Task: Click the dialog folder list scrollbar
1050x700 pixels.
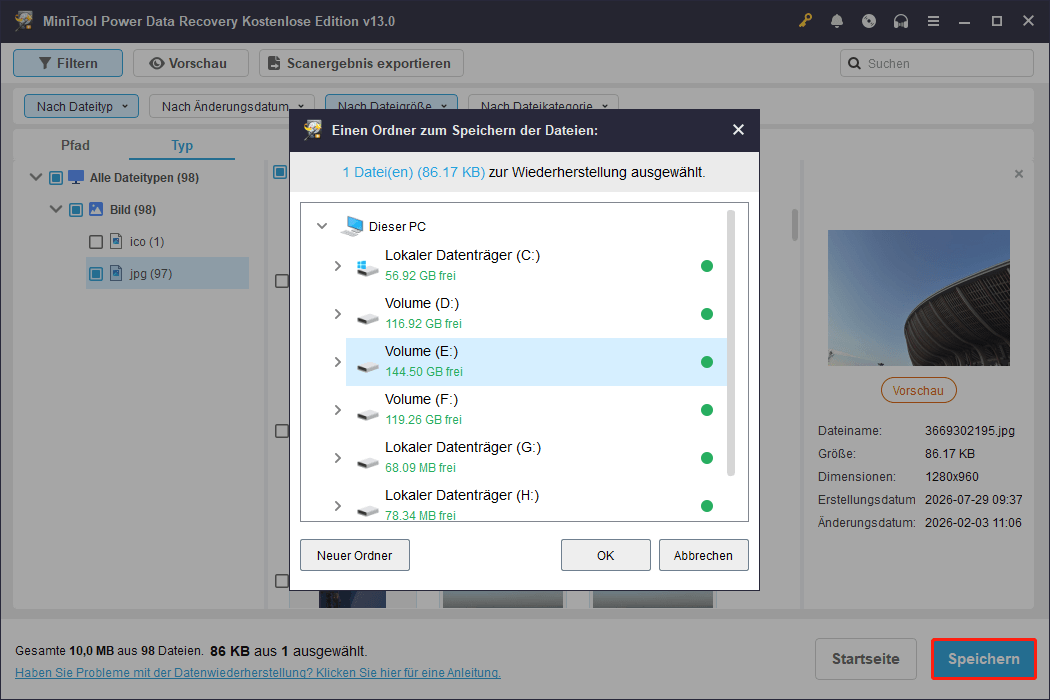Action: tap(731, 342)
